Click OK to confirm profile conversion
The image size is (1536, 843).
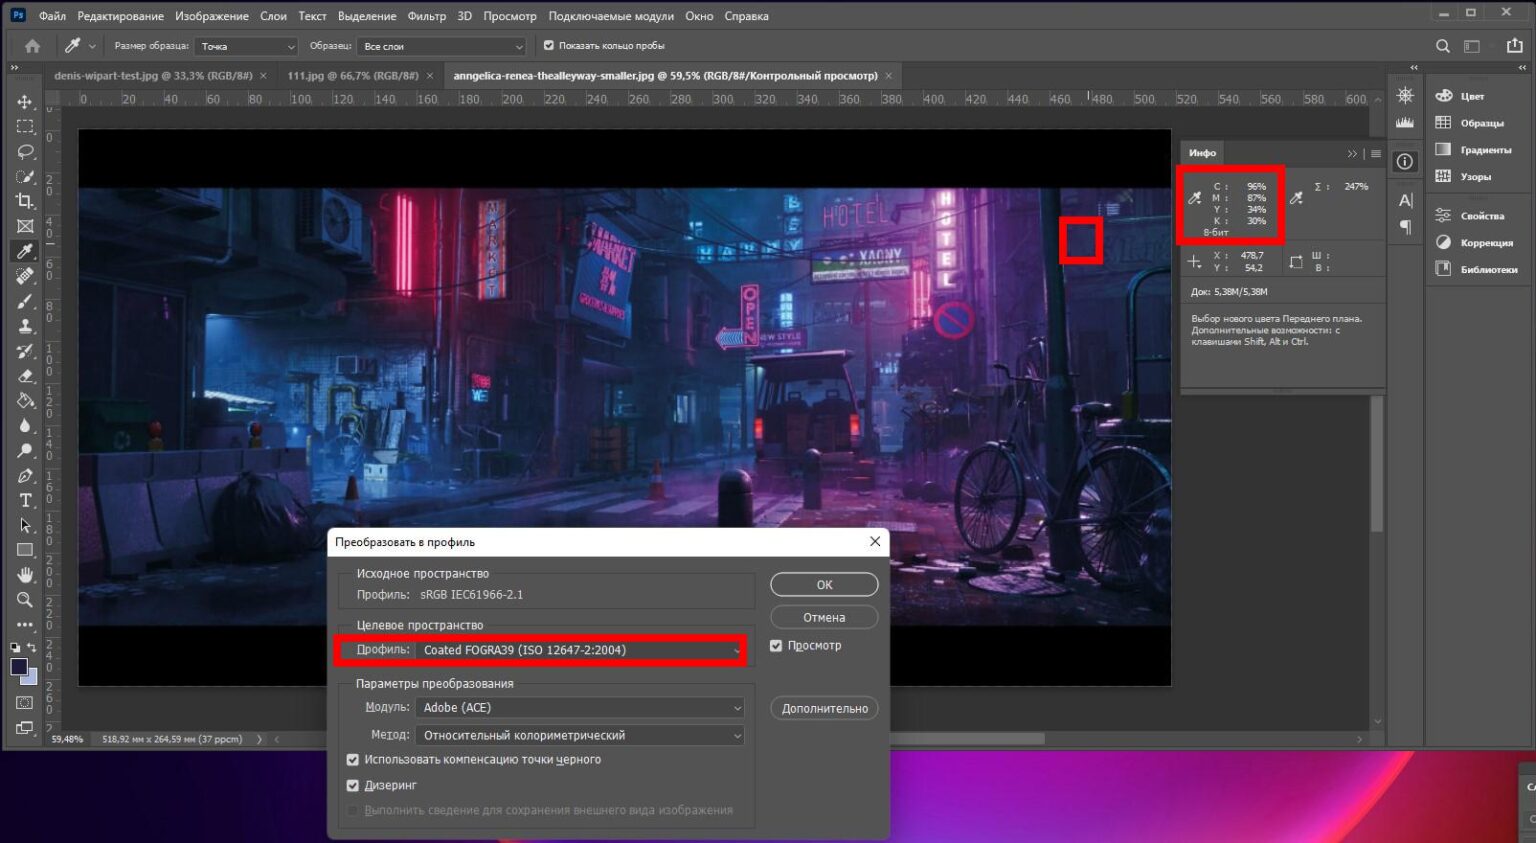pos(824,585)
